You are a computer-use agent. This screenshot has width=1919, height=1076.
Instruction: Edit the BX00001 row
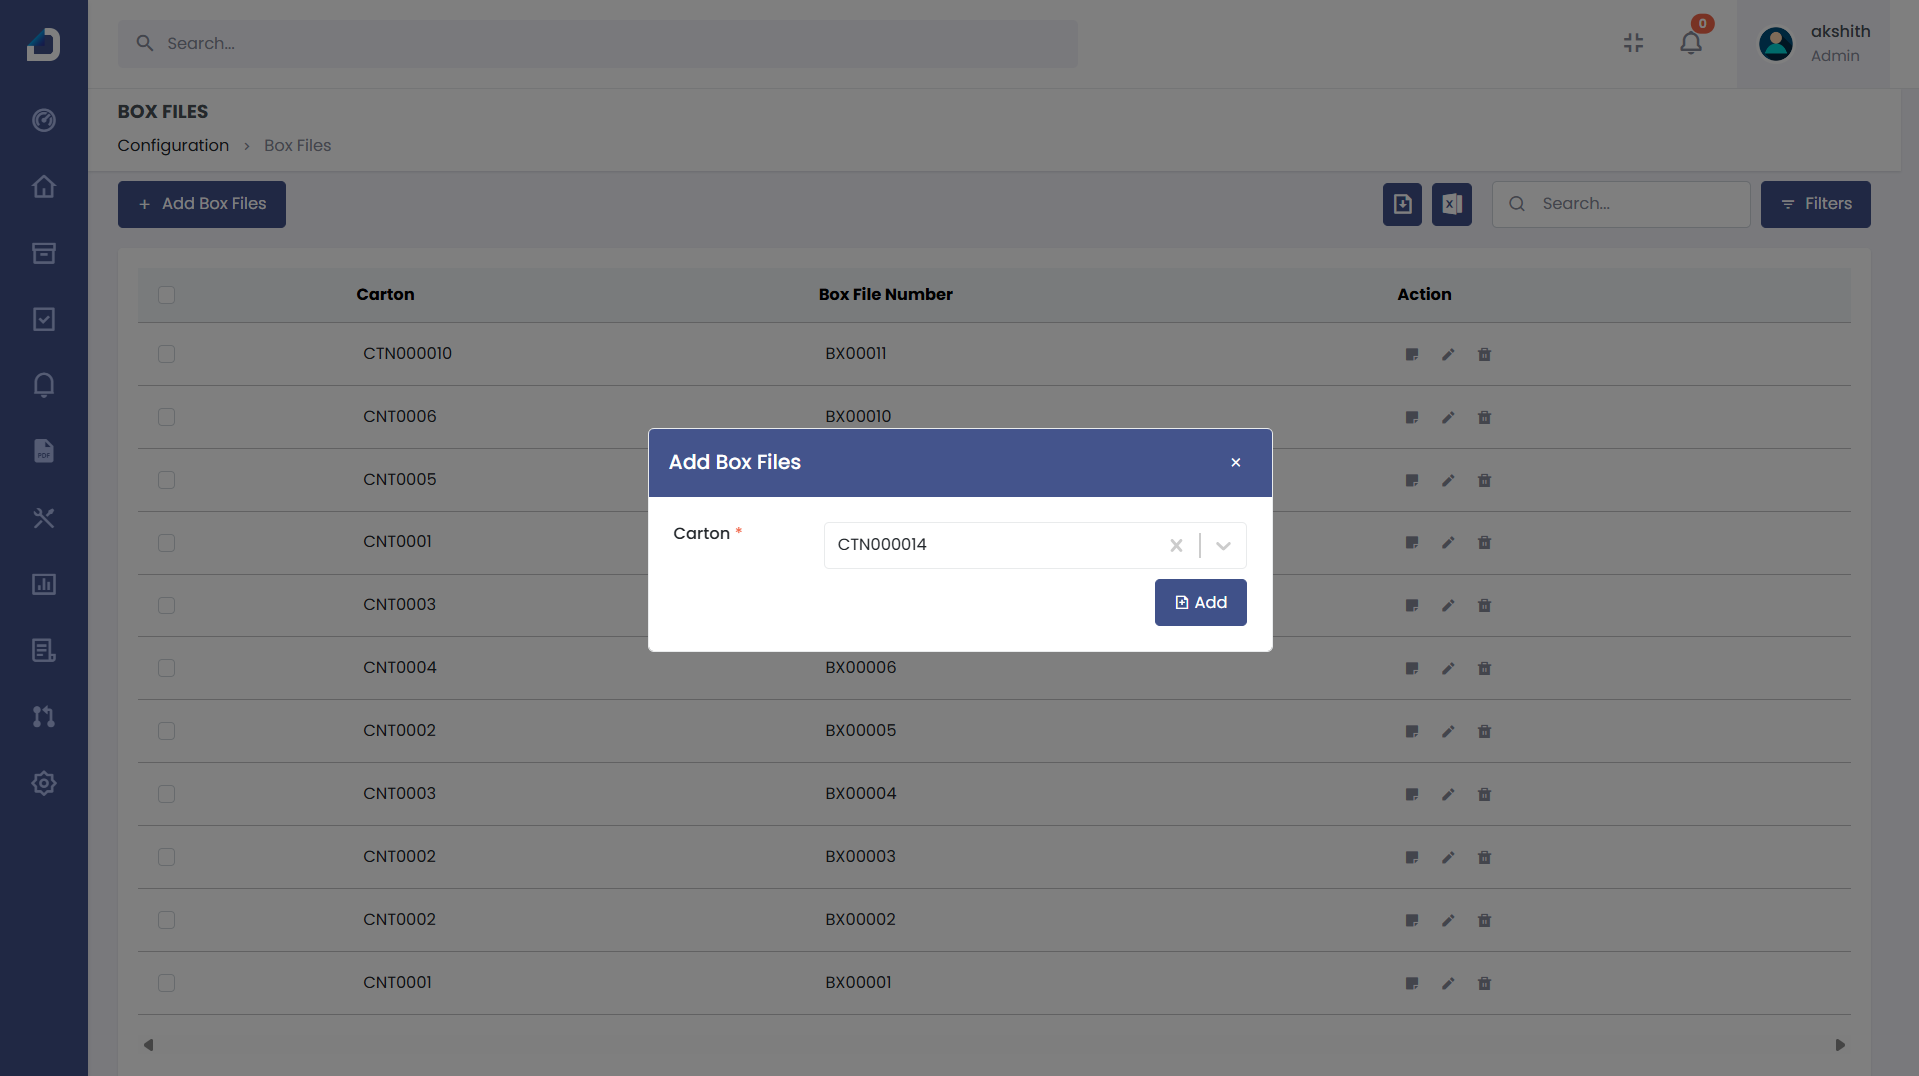1448,983
